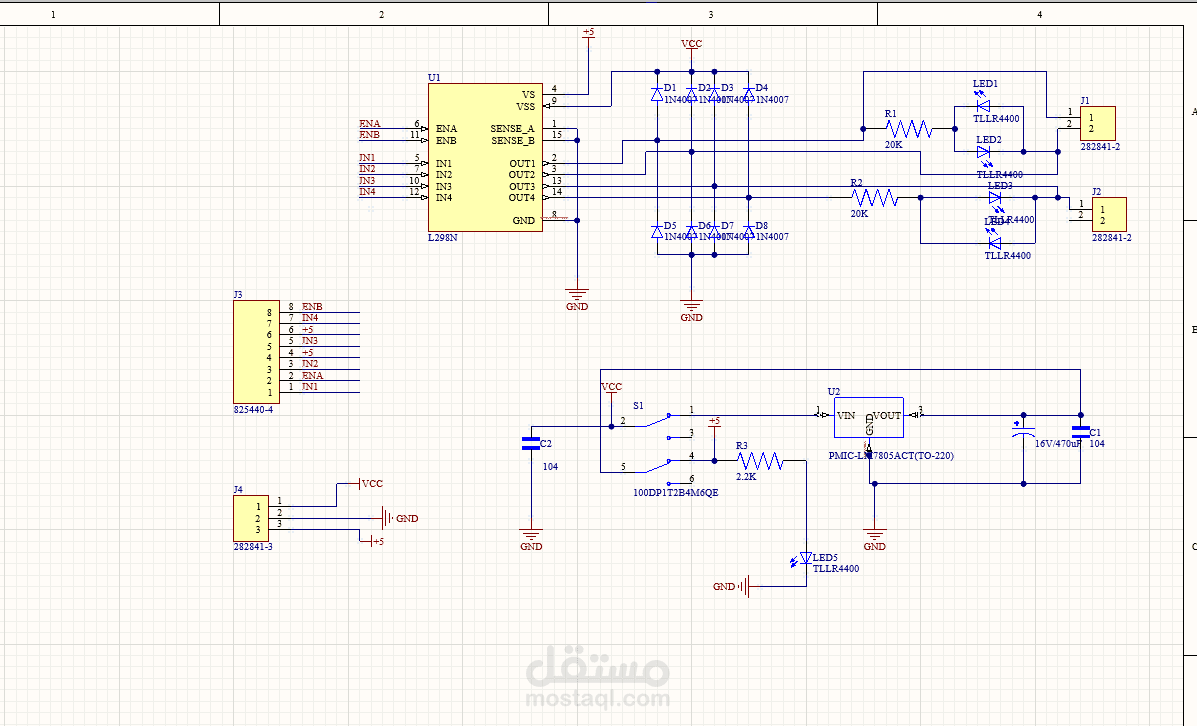The height and width of the screenshot is (726, 1197).
Task: Click the +5 port on J4 pin 3
Action: coord(372,541)
